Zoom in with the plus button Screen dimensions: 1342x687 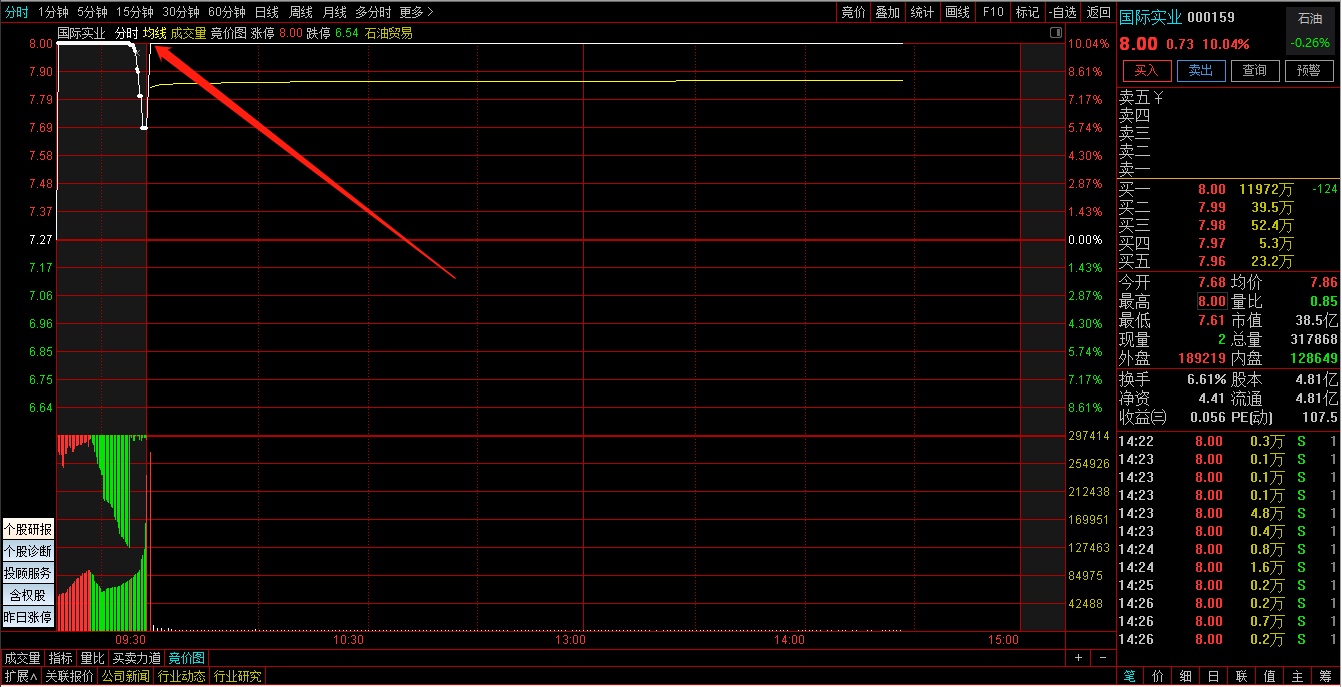1078,658
